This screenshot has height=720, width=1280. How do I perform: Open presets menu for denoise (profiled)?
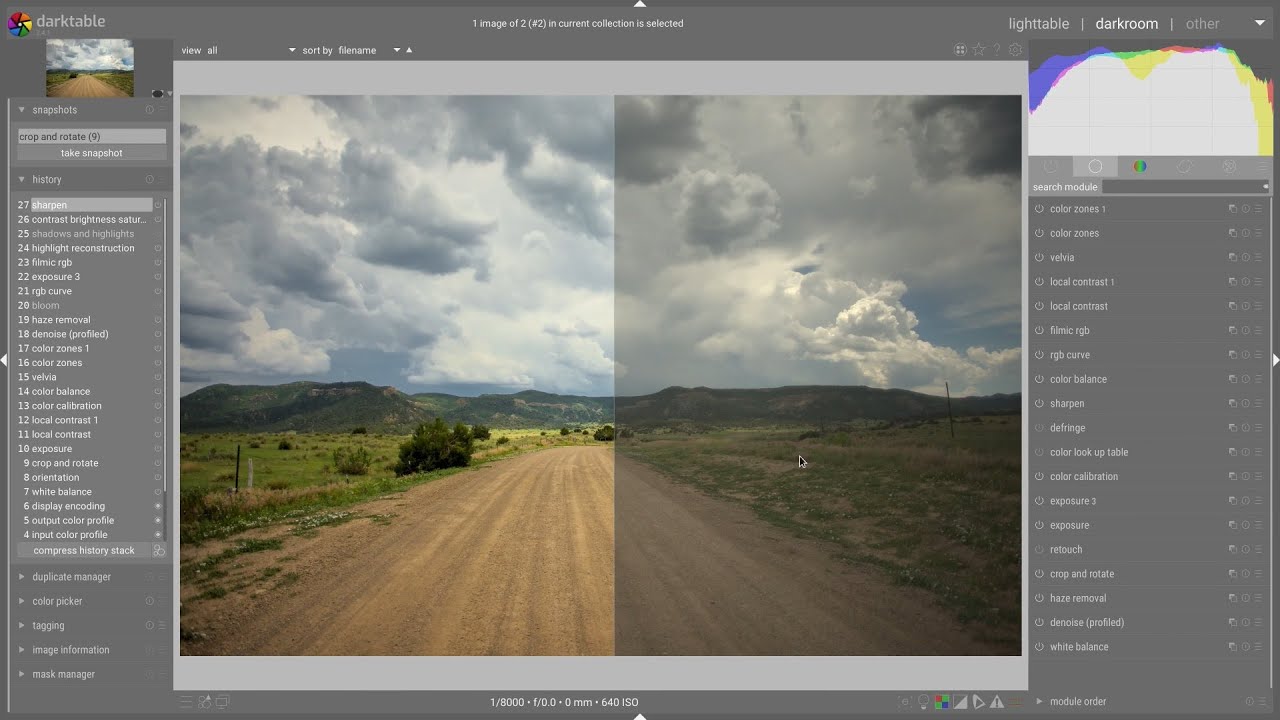pyautogui.click(x=1259, y=623)
